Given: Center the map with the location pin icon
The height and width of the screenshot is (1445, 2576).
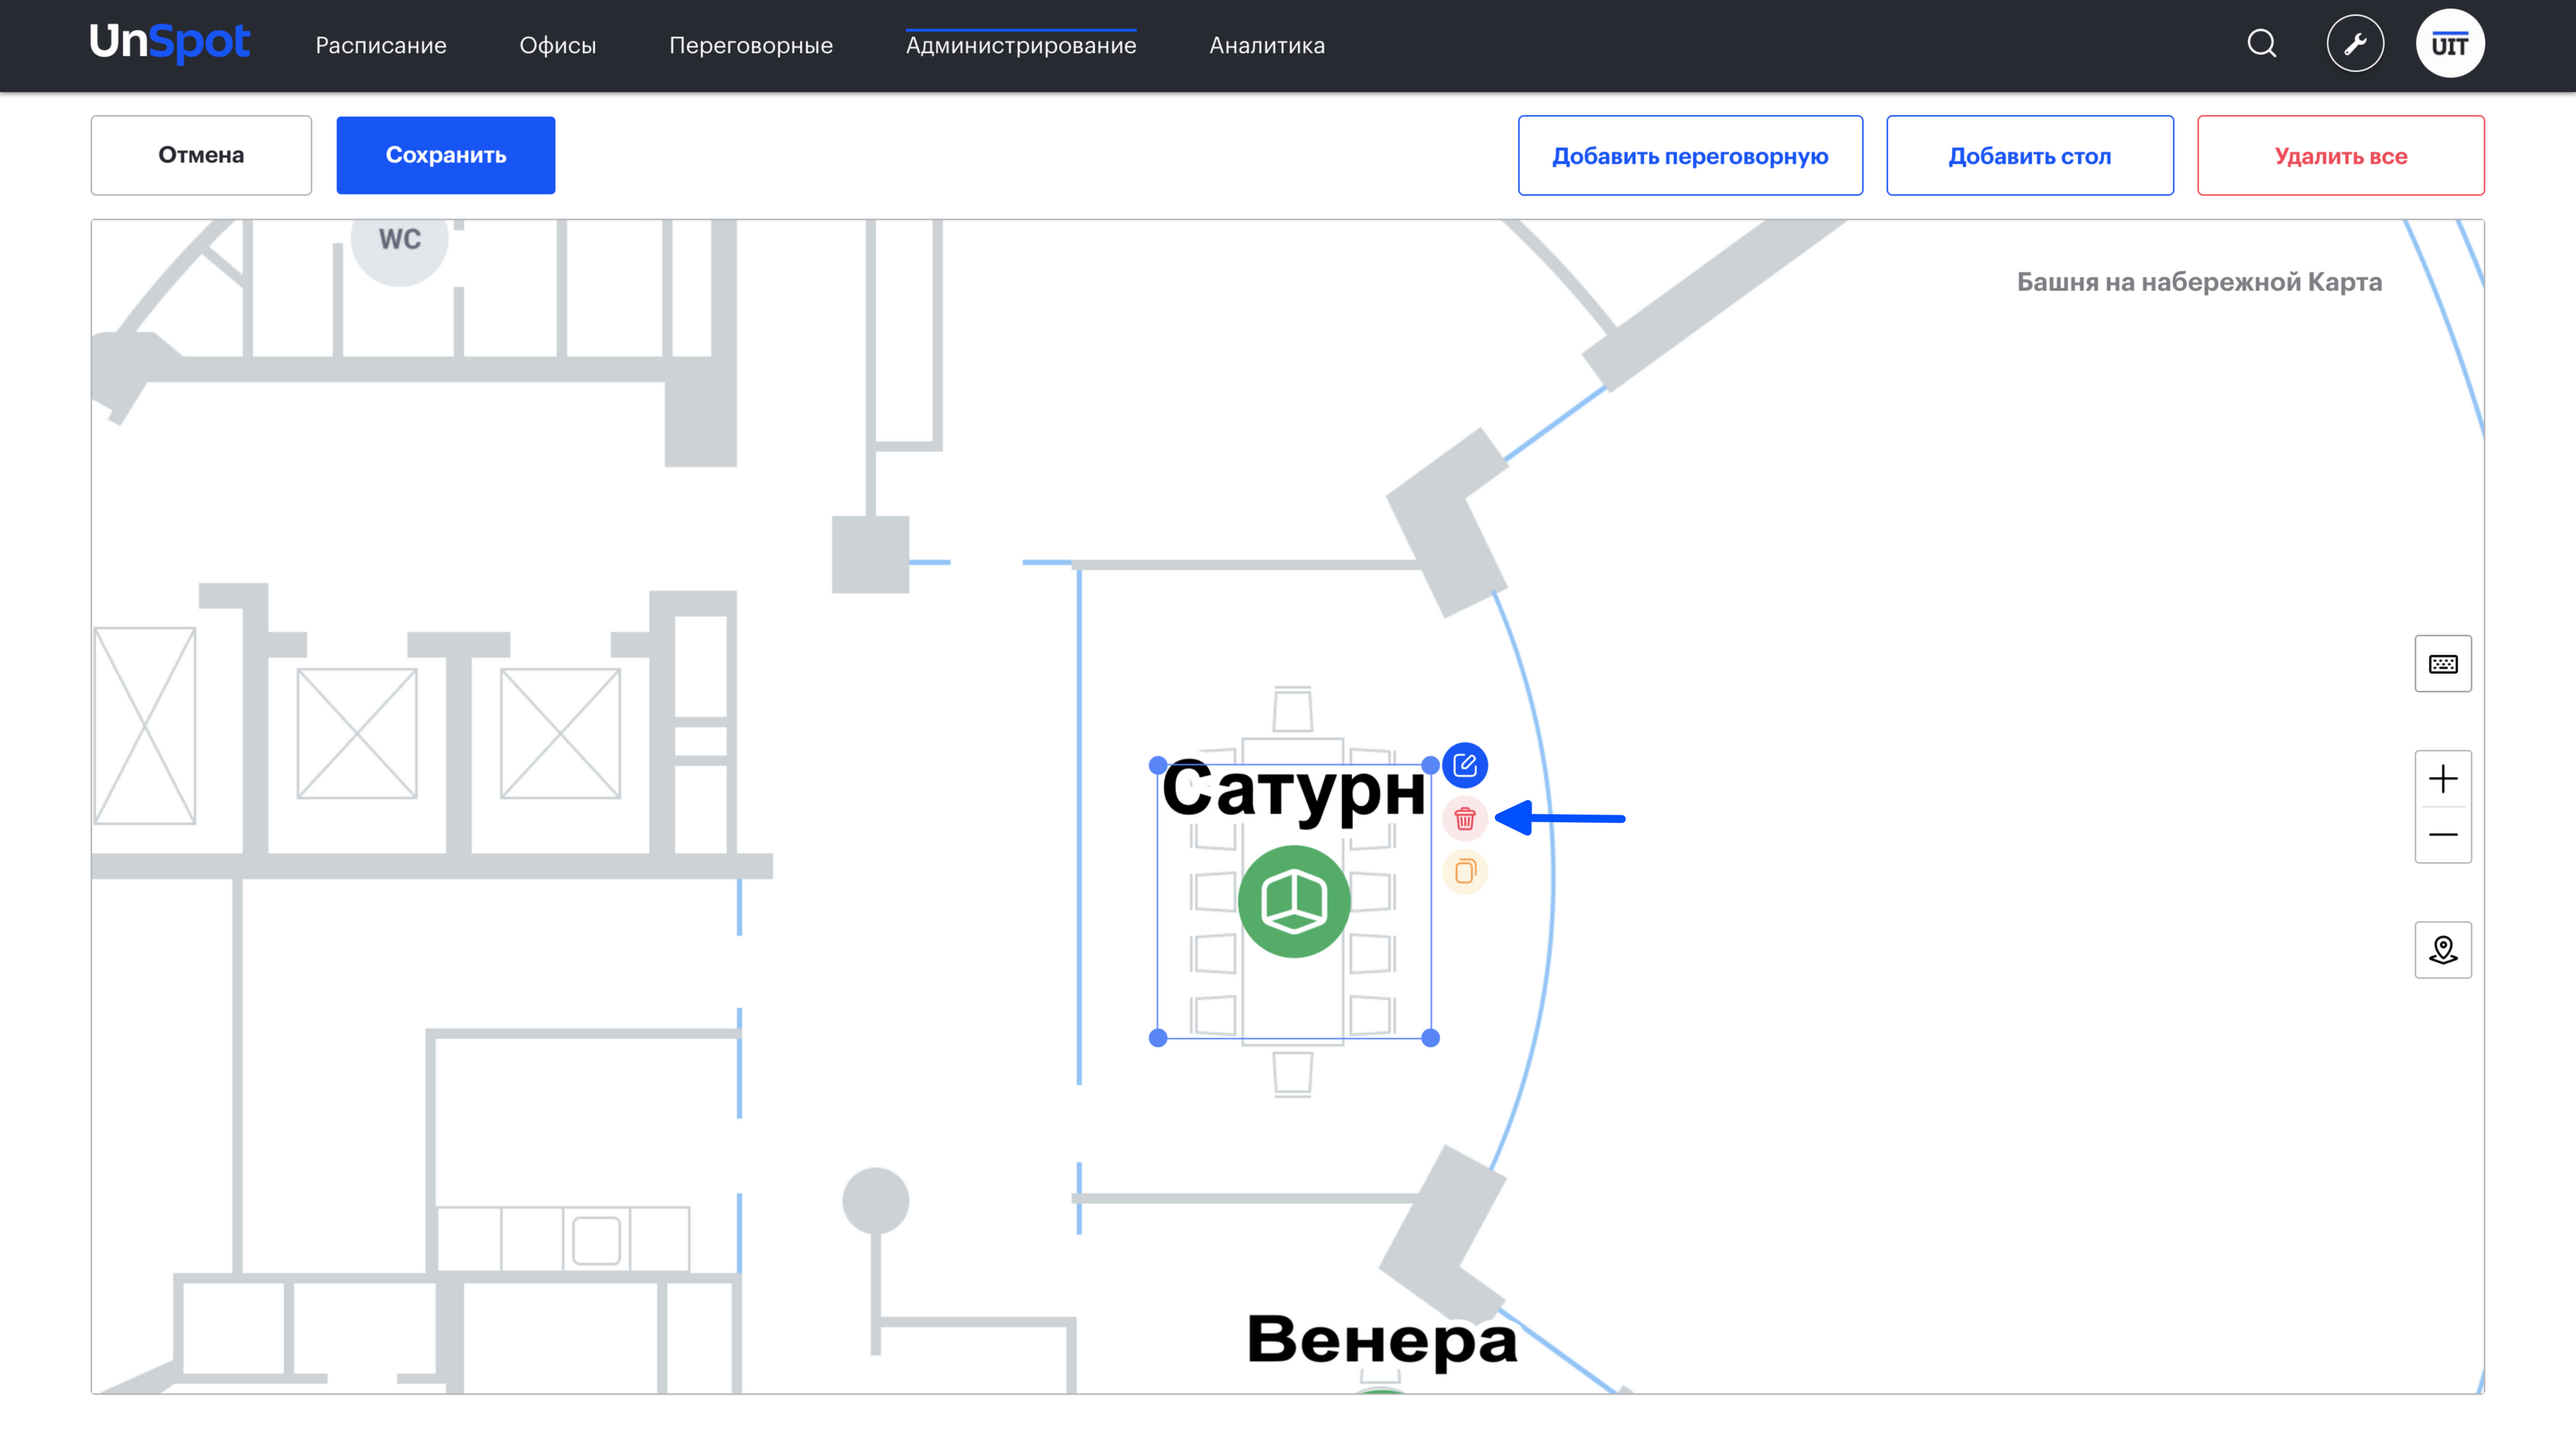Looking at the screenshot, I should tap(2443, 949).
